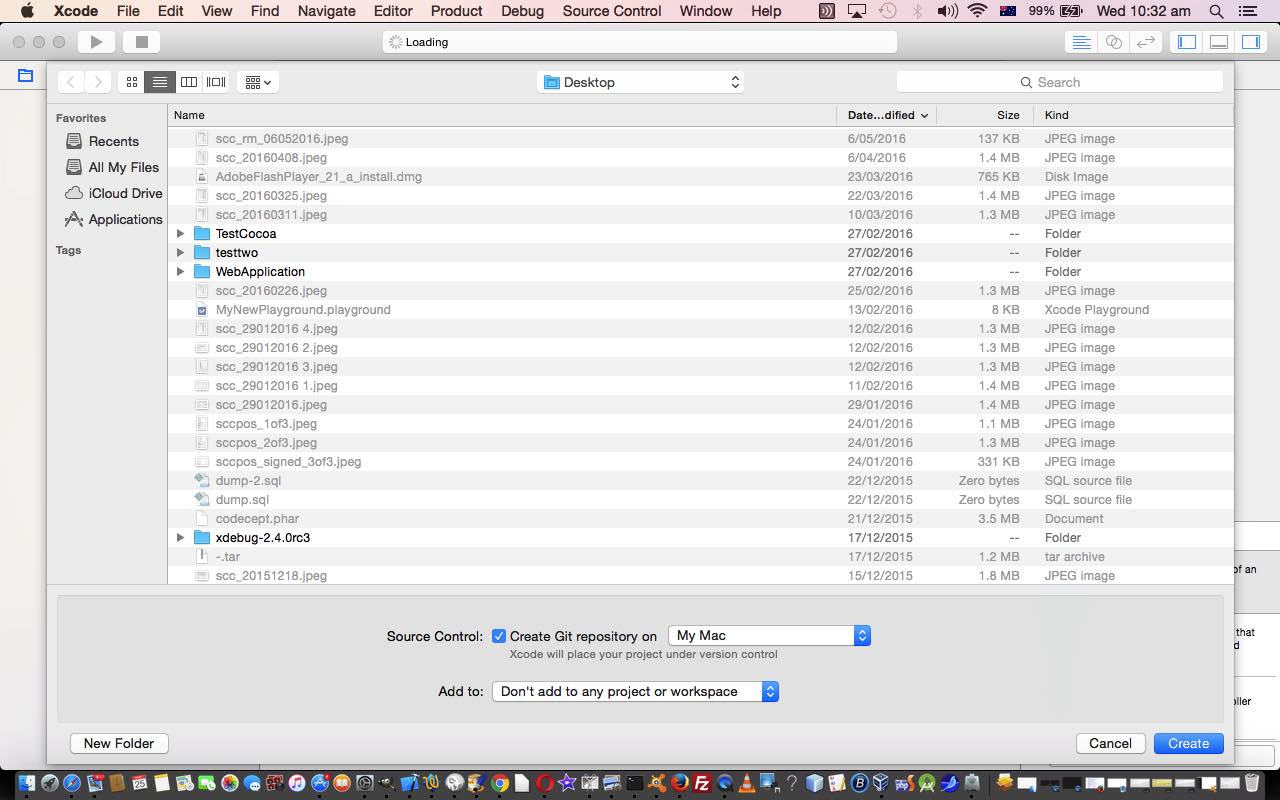Click the Kind column header
Image resolution: width=1280 pixels, height=800 pixels.
[1134, 115]
